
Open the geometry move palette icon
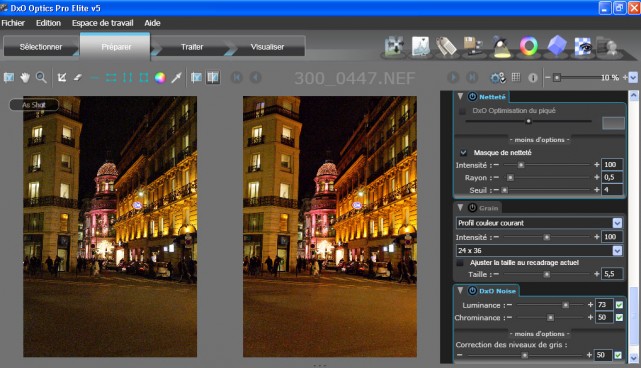(394, 46)
